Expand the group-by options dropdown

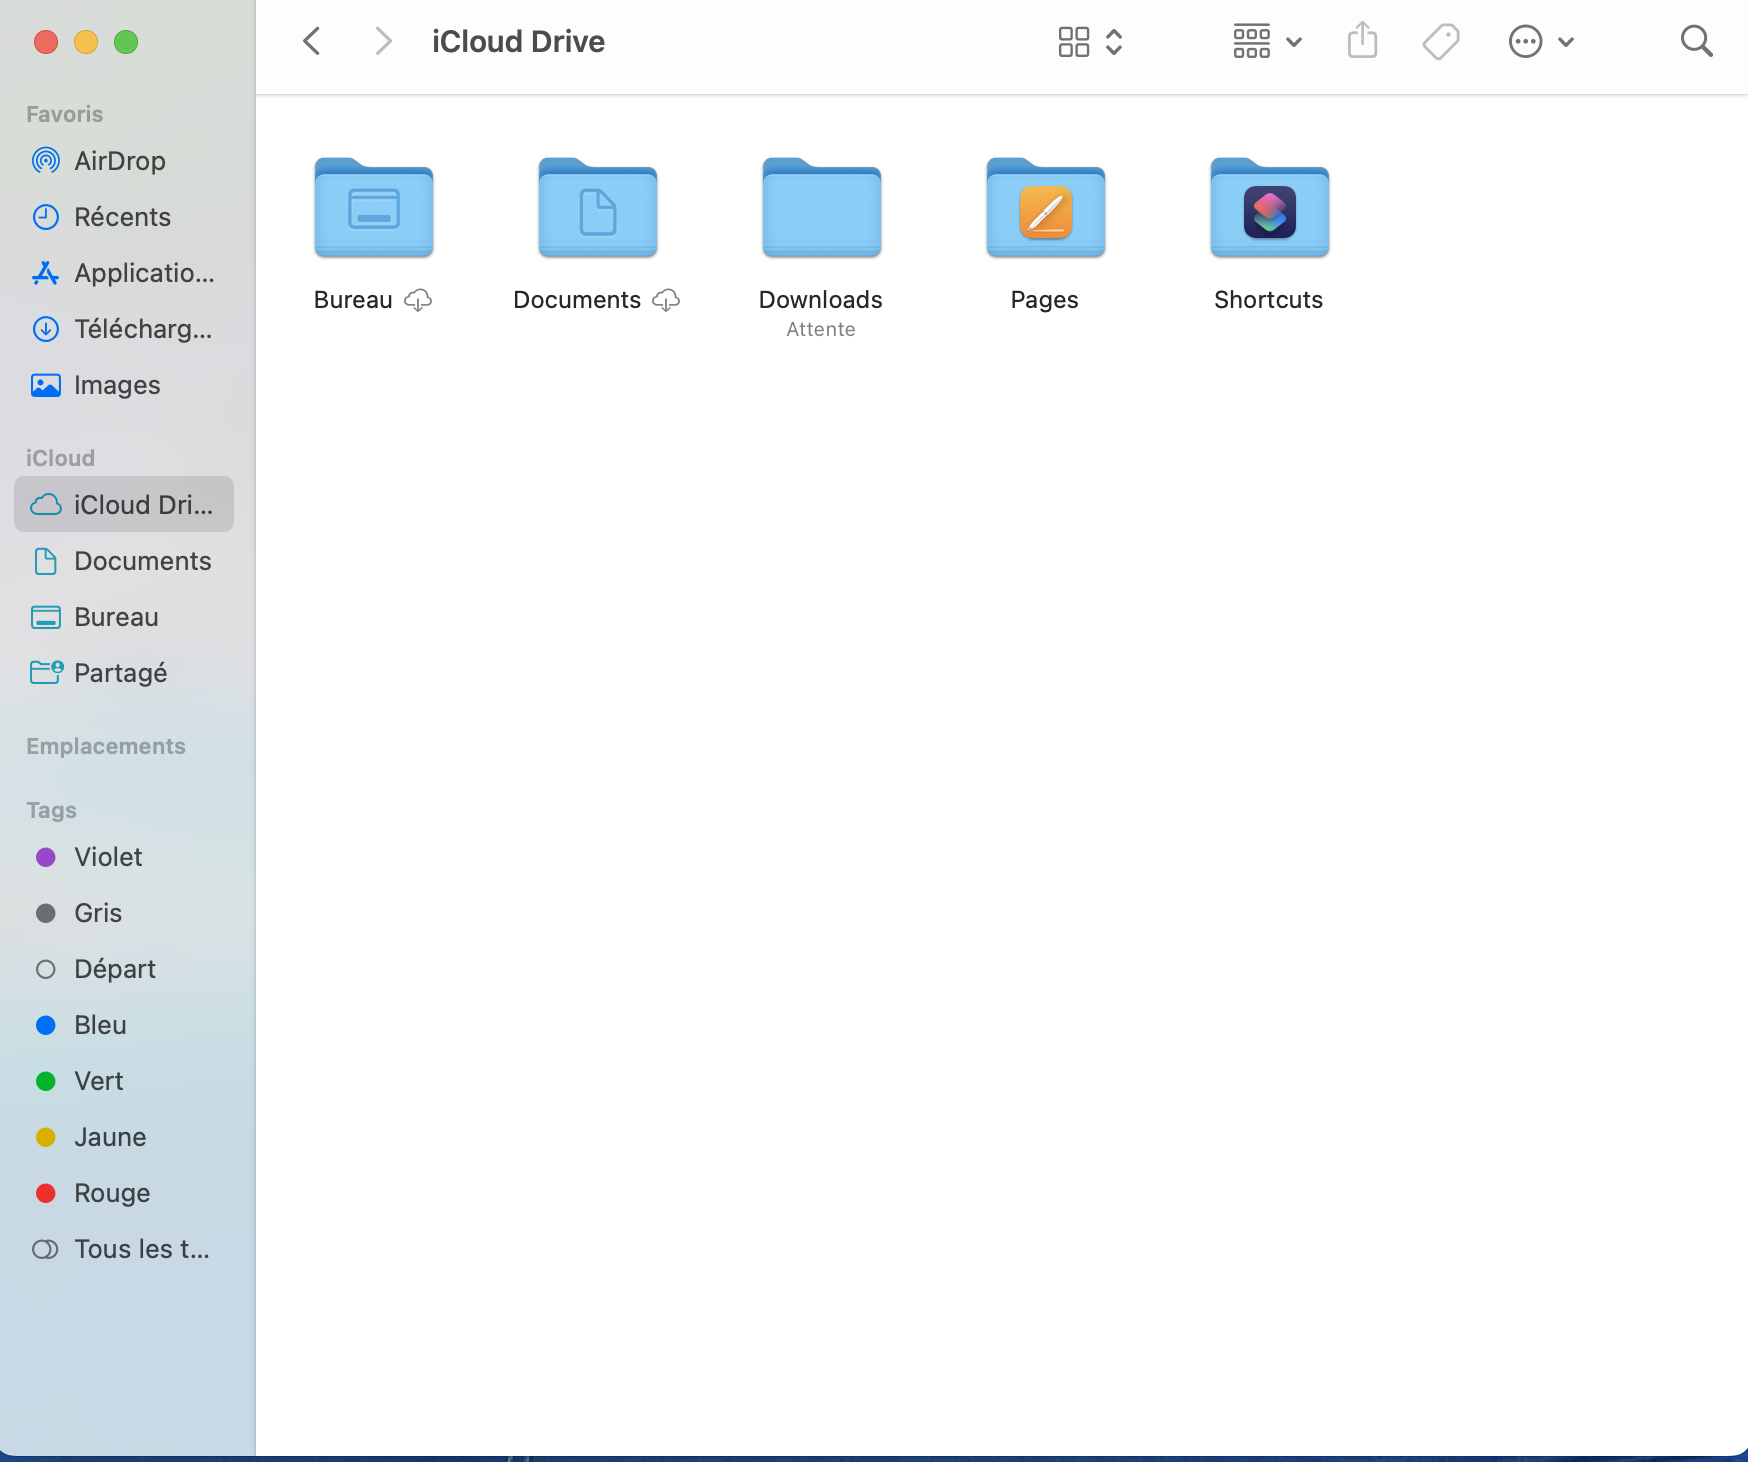coord(1266,42)
